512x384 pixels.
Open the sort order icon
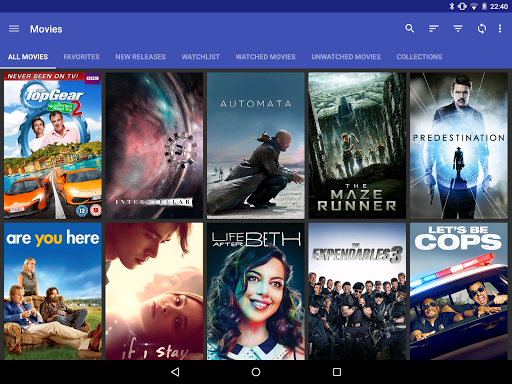[433, 29]
